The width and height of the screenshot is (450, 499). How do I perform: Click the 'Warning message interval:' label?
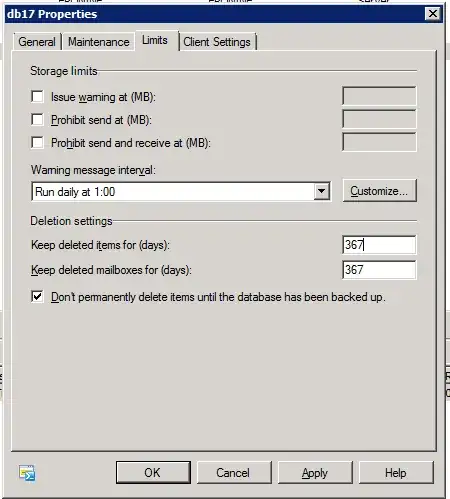tap(93, 170)
